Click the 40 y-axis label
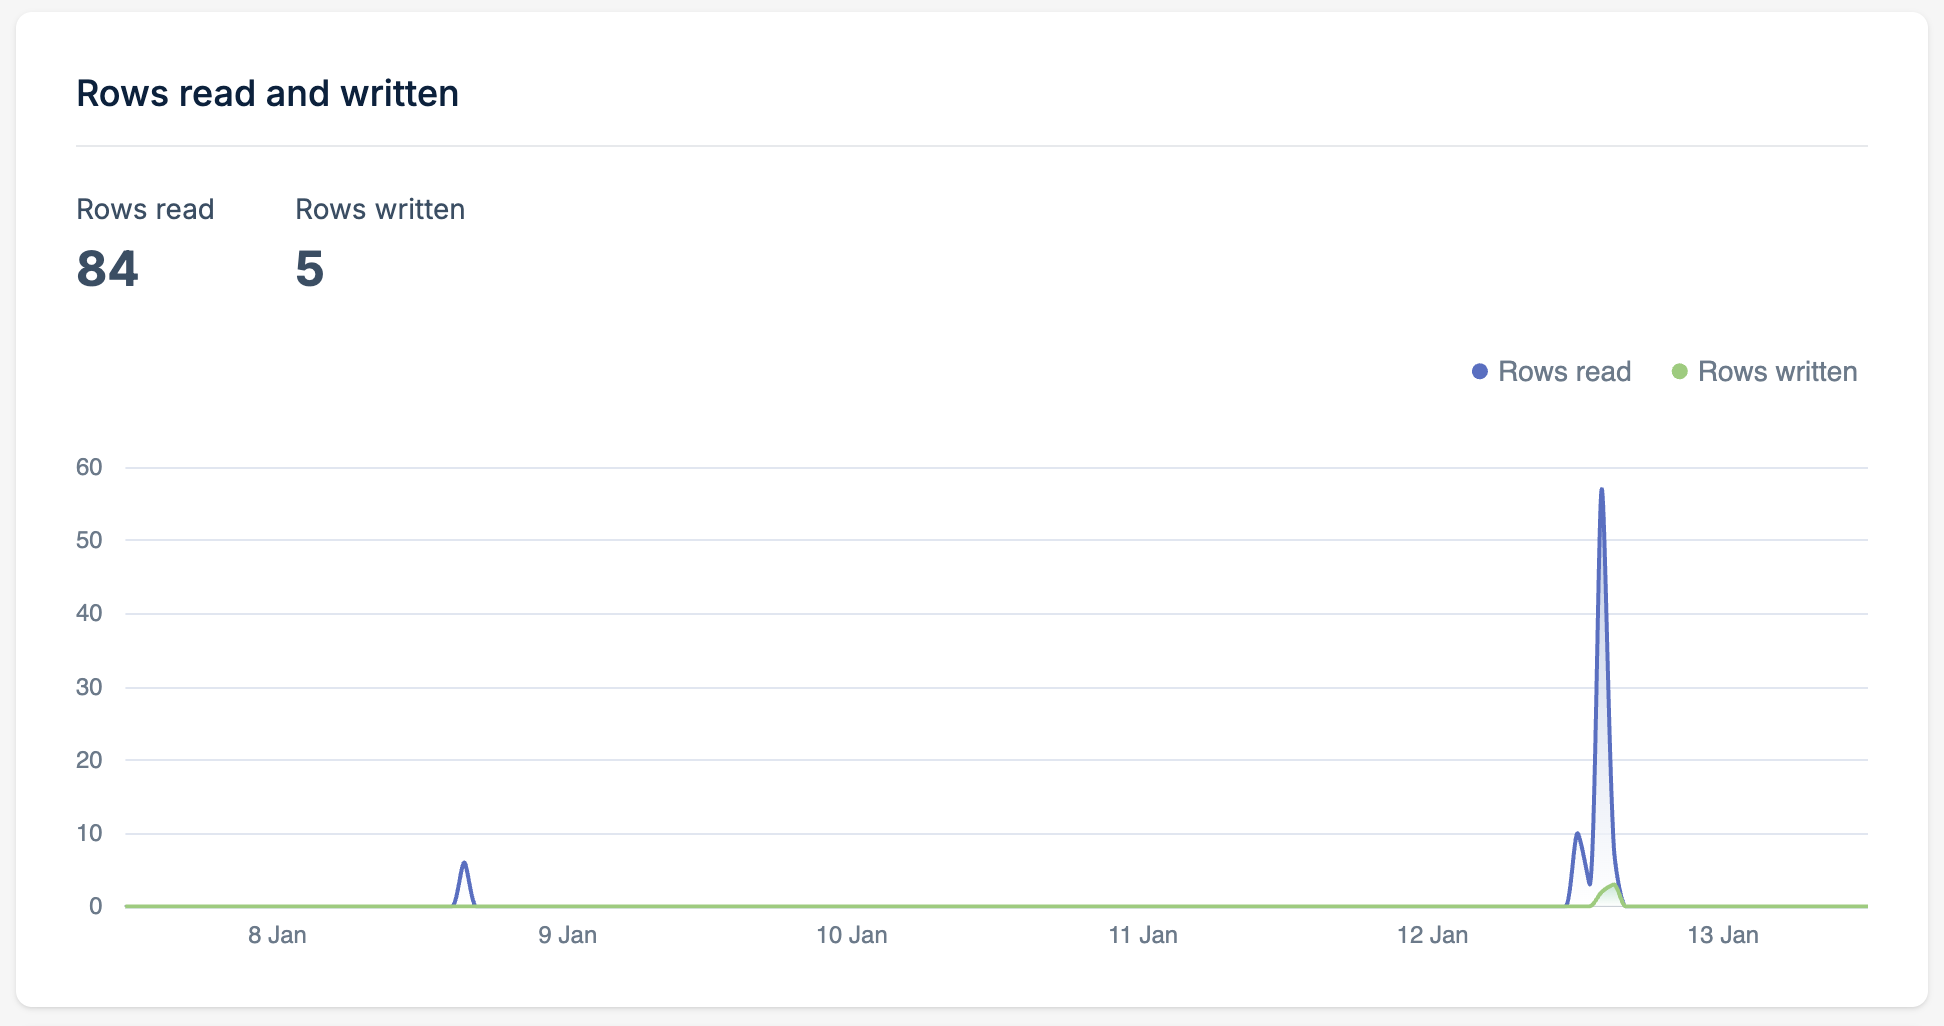The height and width of the screenshot is (1026, 1944). point(89,613)
